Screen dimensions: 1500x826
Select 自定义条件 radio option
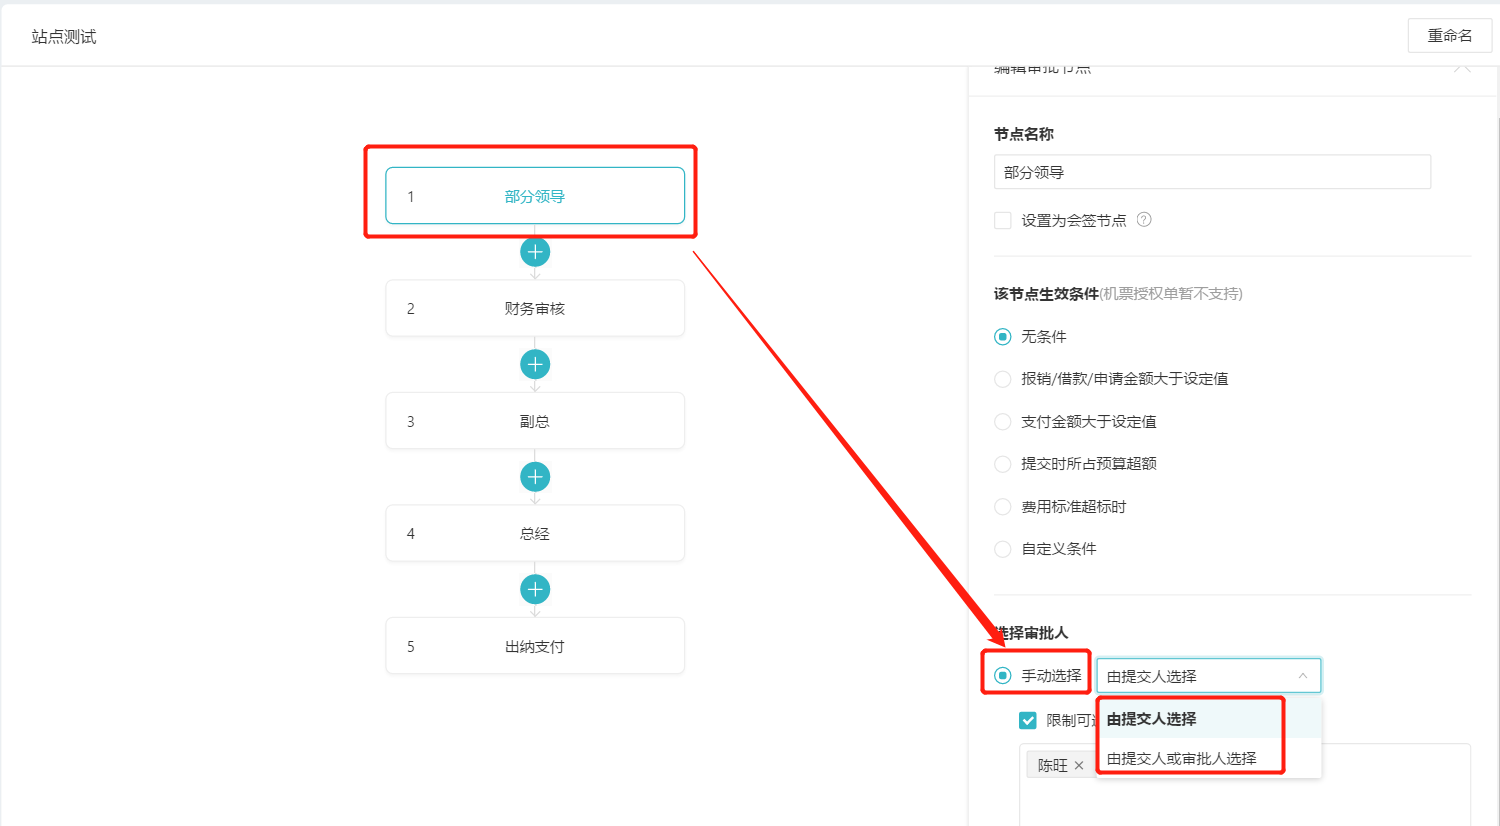tap(1002, 549)
